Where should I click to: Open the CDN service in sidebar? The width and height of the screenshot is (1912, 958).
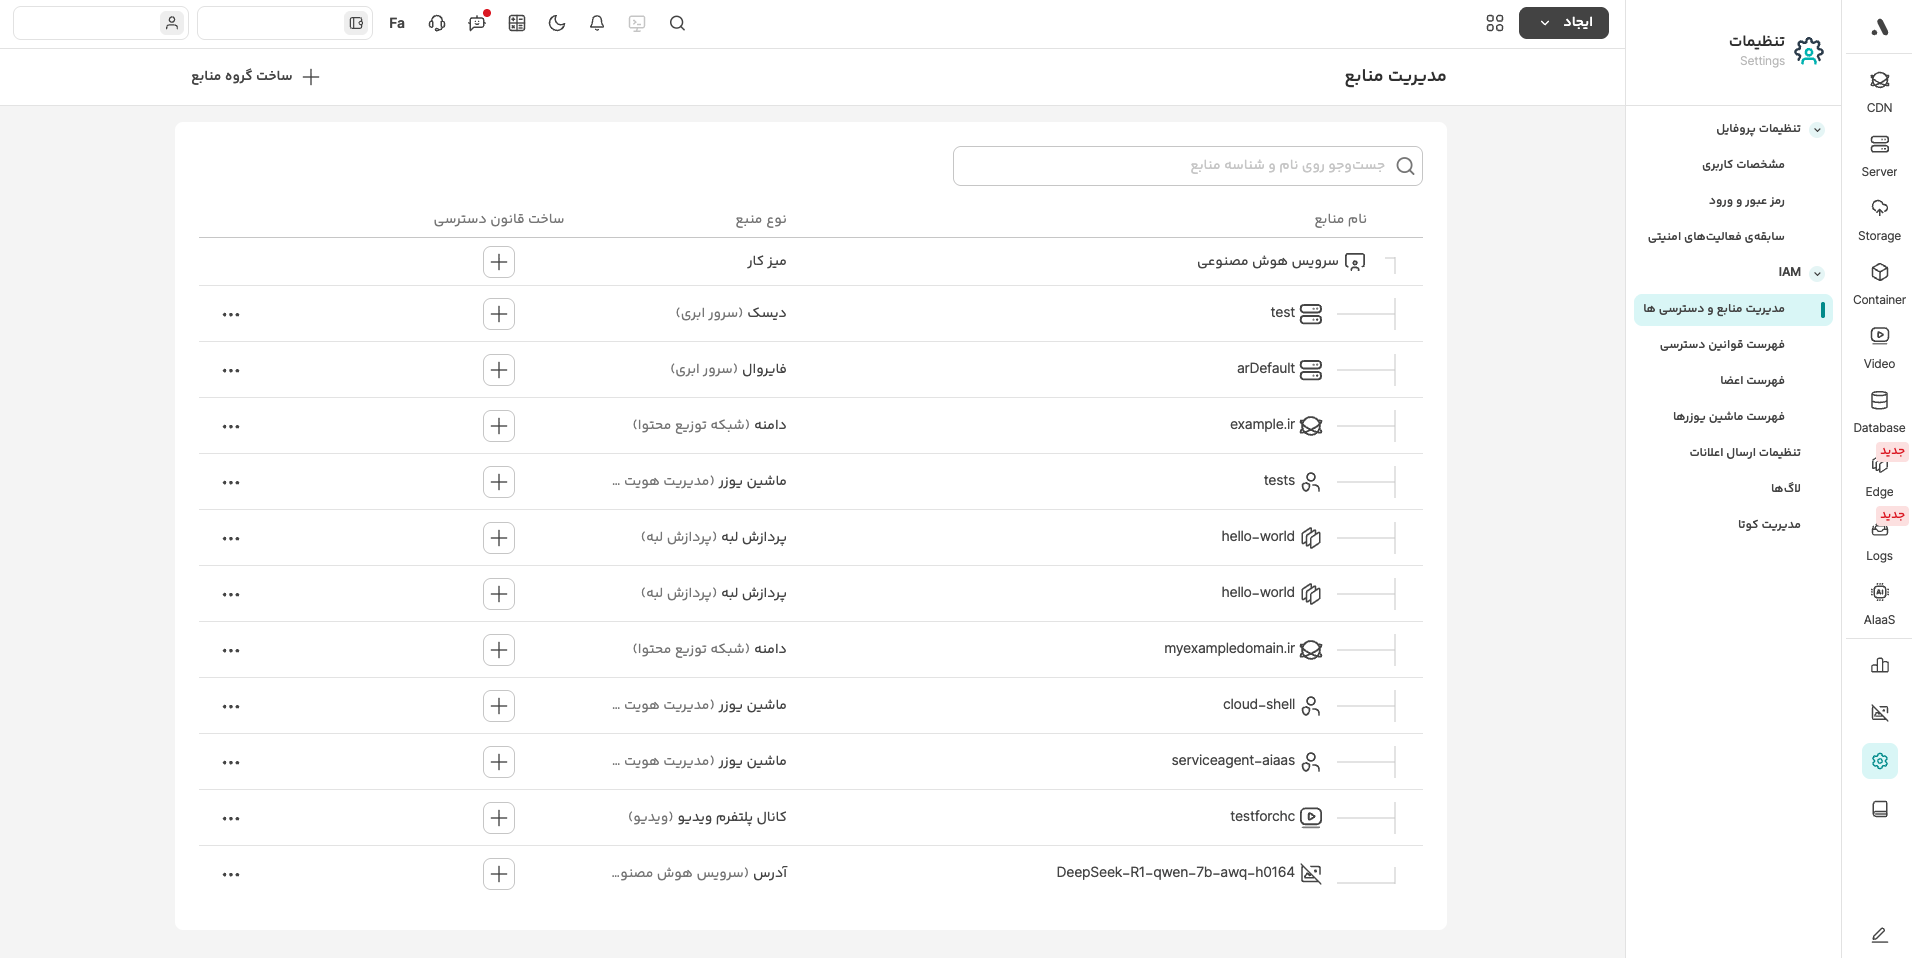[1879, 90]
